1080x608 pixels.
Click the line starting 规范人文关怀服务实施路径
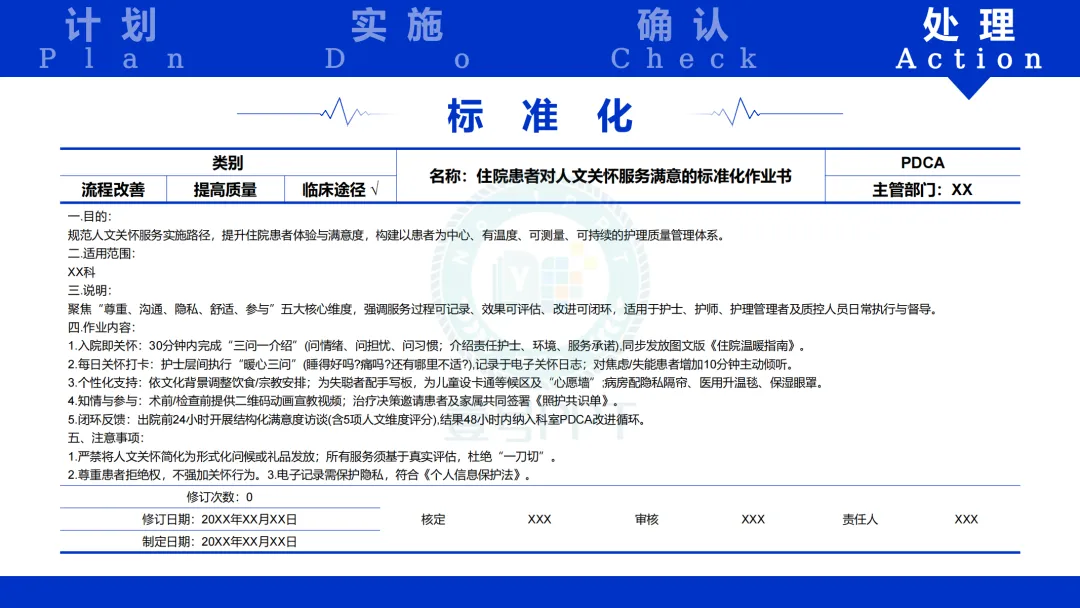tap(397, 235)
